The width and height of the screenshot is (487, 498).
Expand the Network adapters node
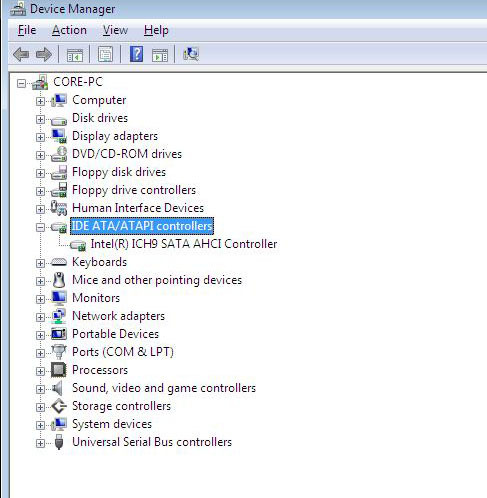coord(40,317)
